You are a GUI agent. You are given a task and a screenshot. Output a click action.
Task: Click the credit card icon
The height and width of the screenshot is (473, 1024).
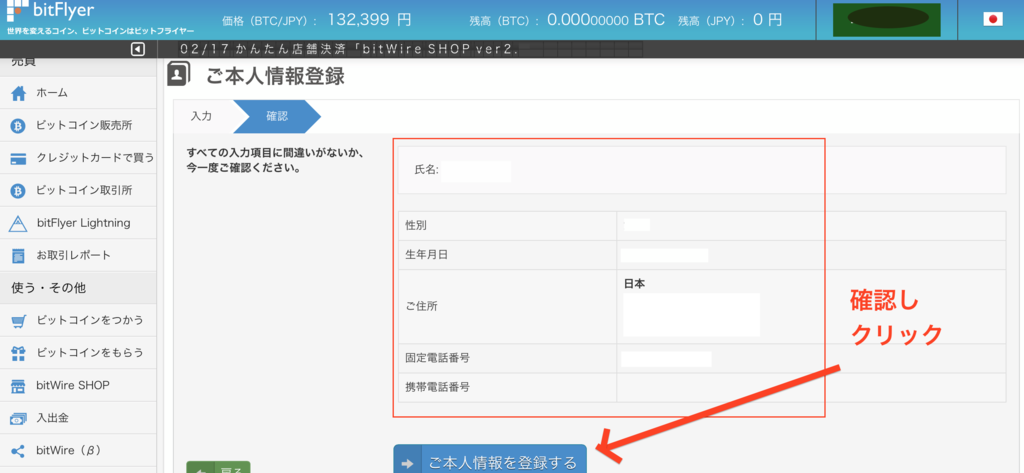click(x=18, y=158)
